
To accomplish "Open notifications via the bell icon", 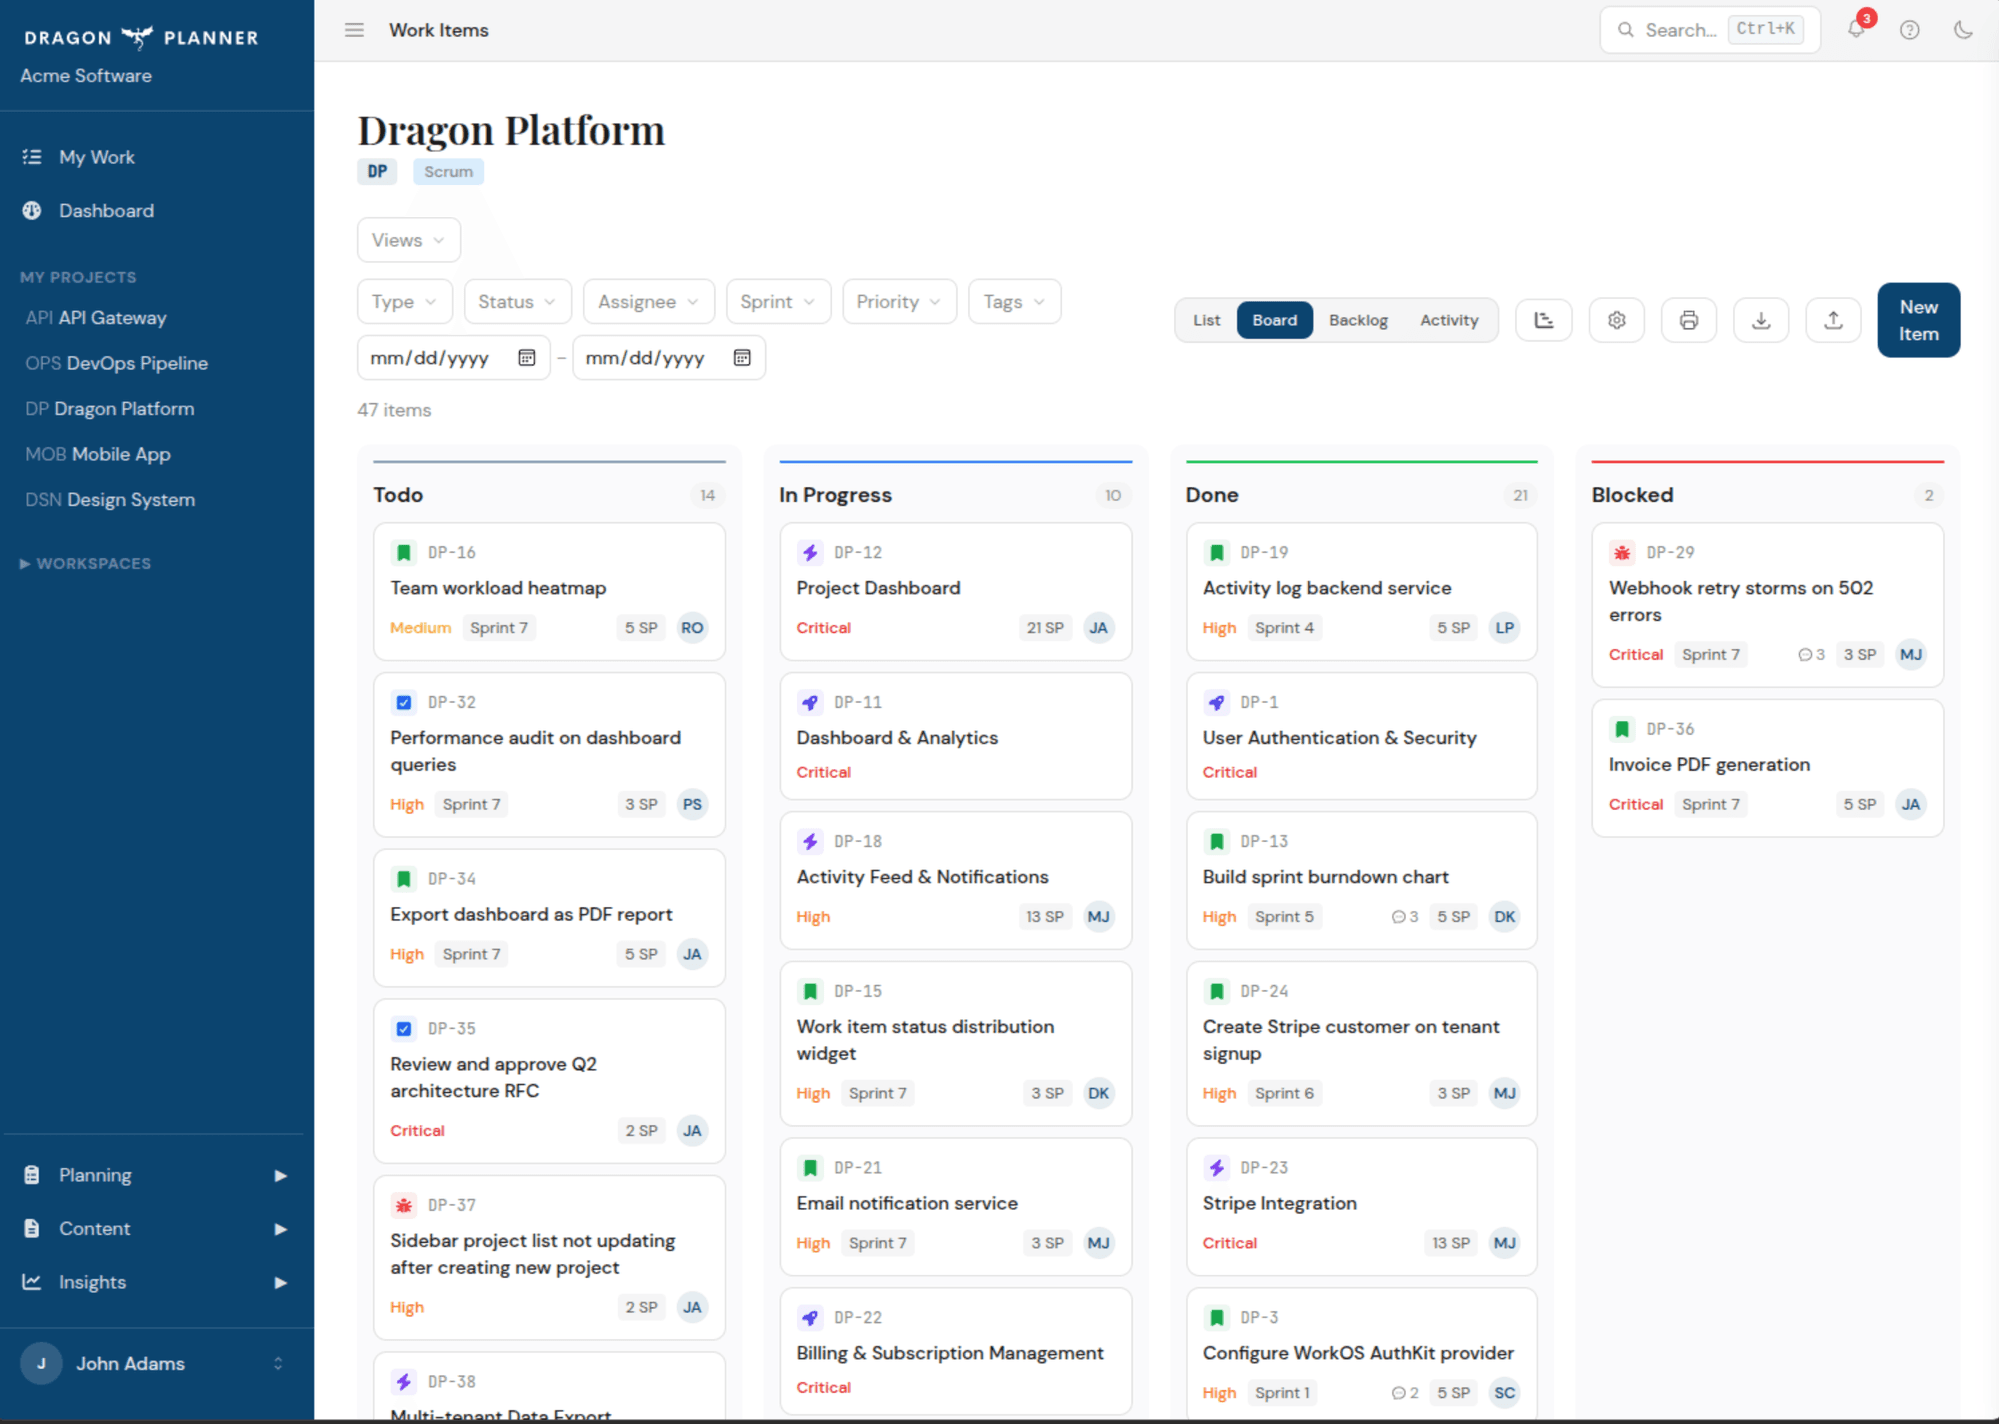I will click(1855, 30).
